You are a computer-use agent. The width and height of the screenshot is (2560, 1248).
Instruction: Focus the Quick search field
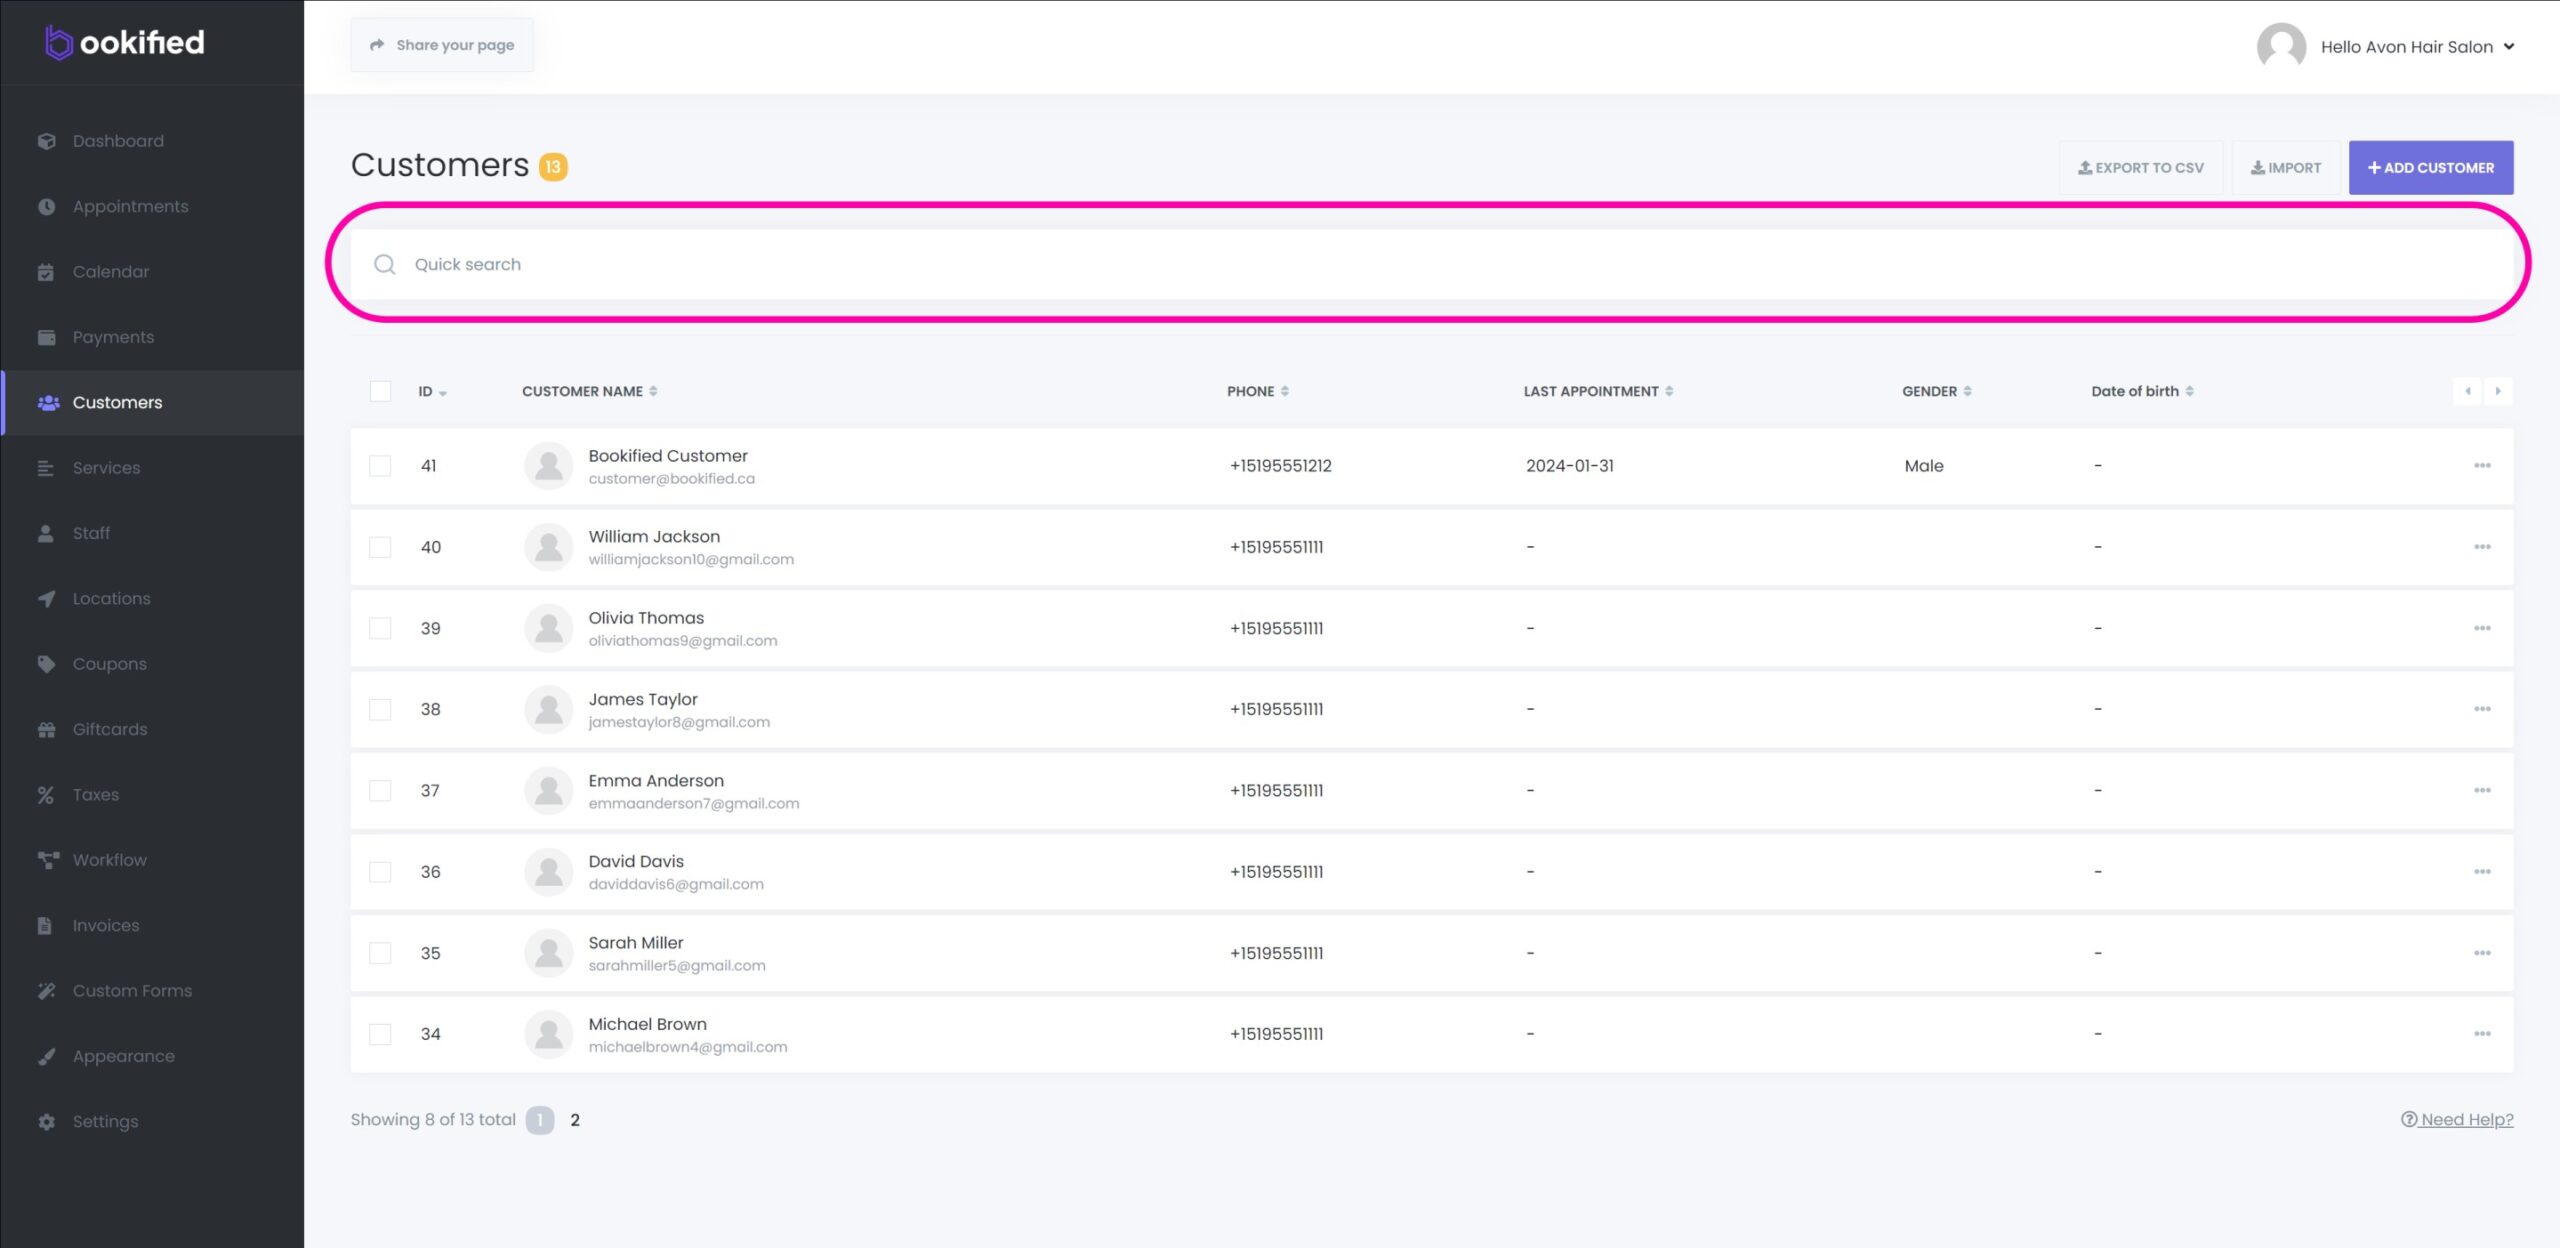click(x=1431, y=264)
